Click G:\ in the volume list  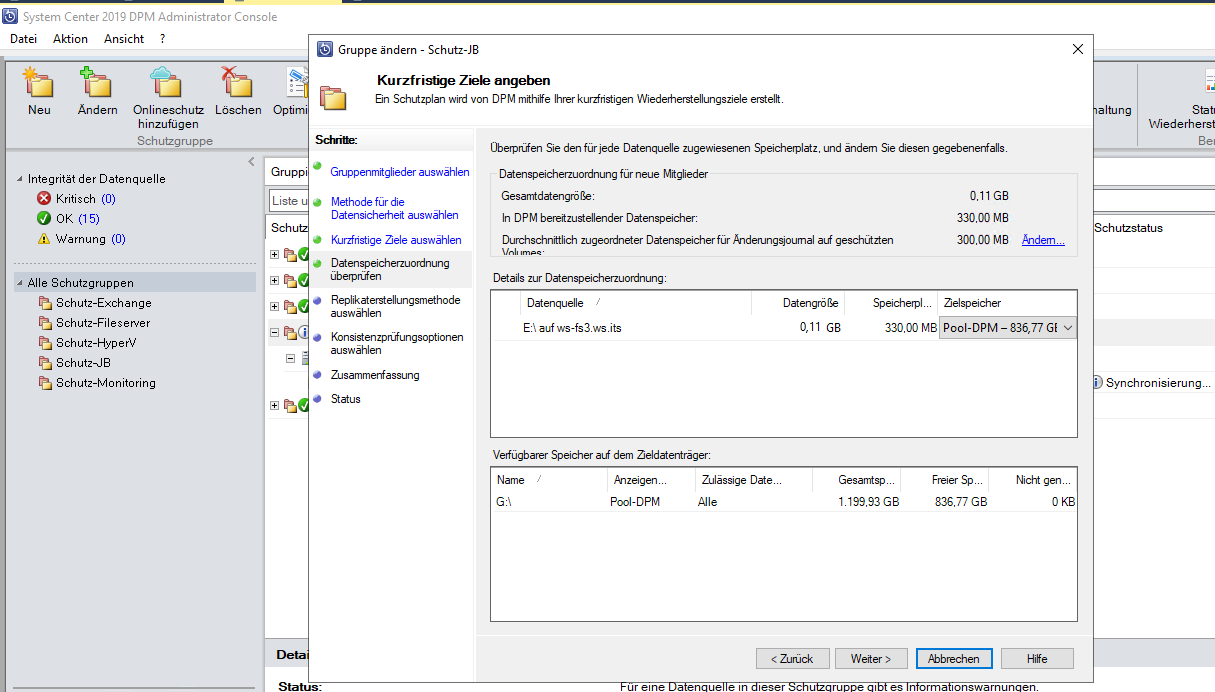[x=504, y=502]
